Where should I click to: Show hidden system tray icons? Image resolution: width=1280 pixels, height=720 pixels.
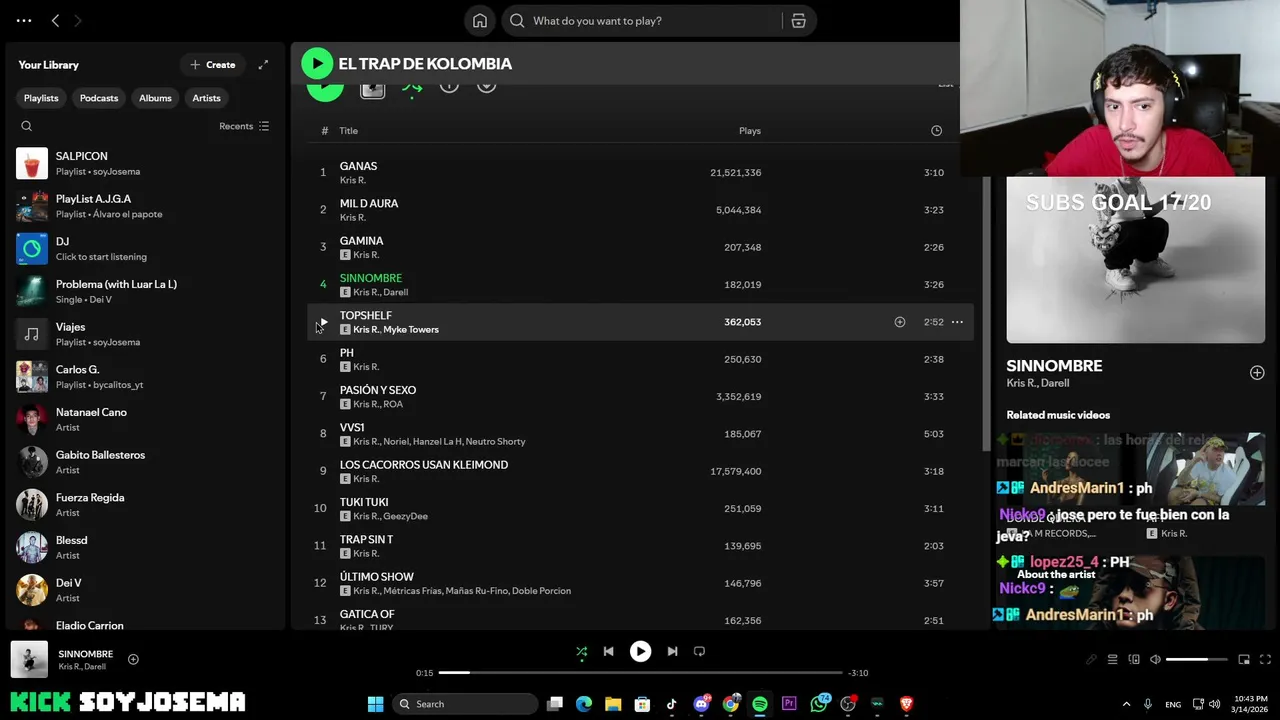coord(1126,704)
